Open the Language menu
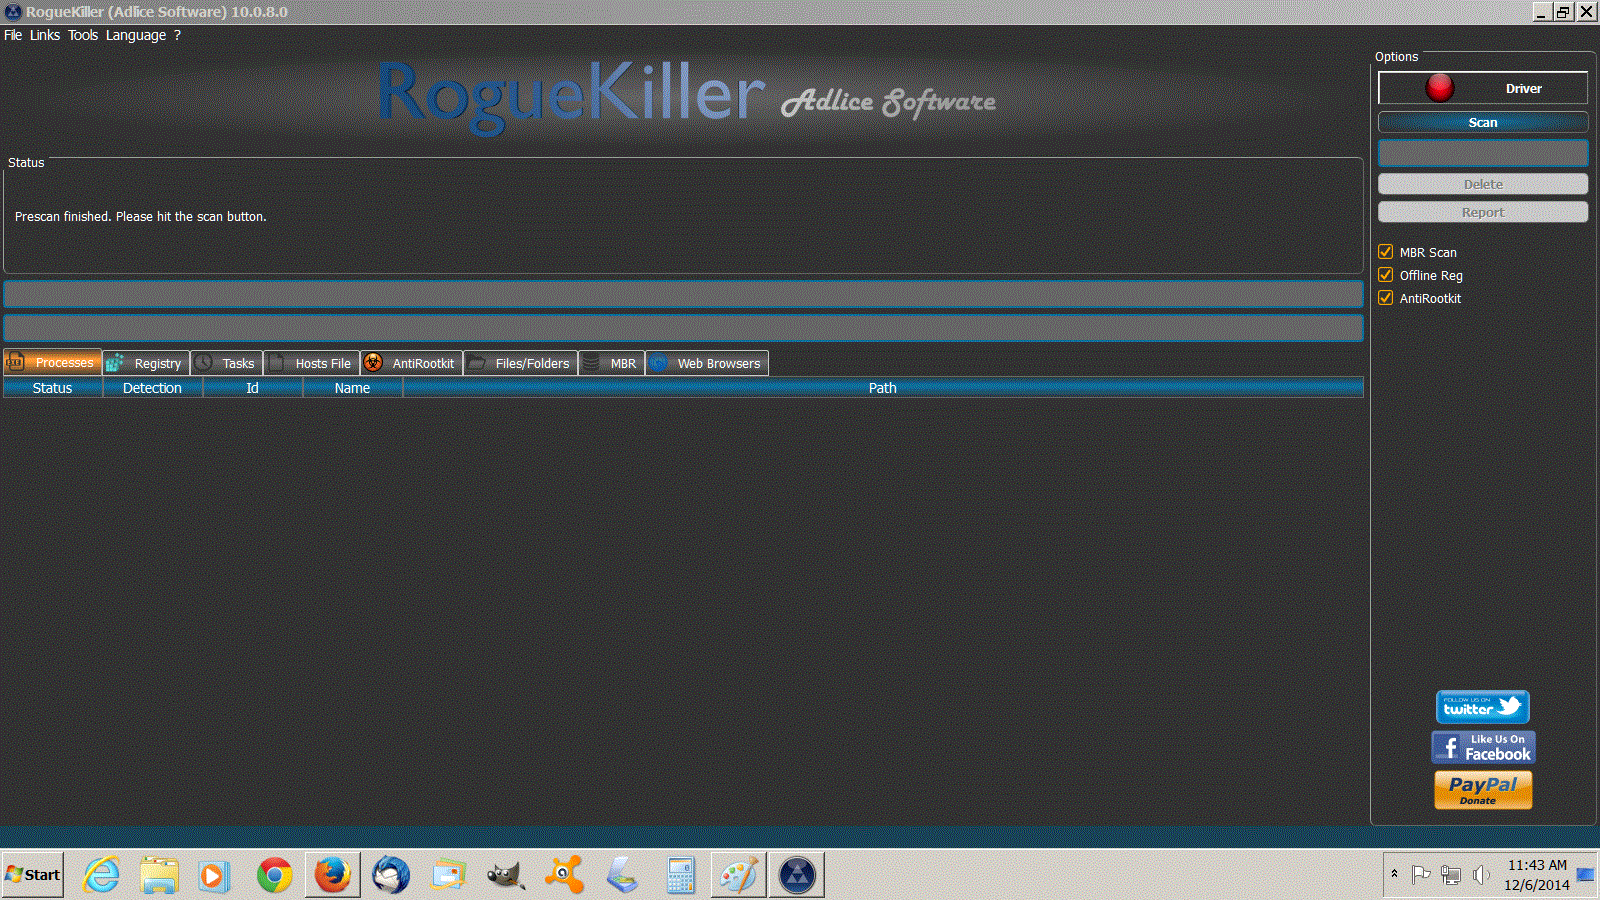 [x=136, y=35]
